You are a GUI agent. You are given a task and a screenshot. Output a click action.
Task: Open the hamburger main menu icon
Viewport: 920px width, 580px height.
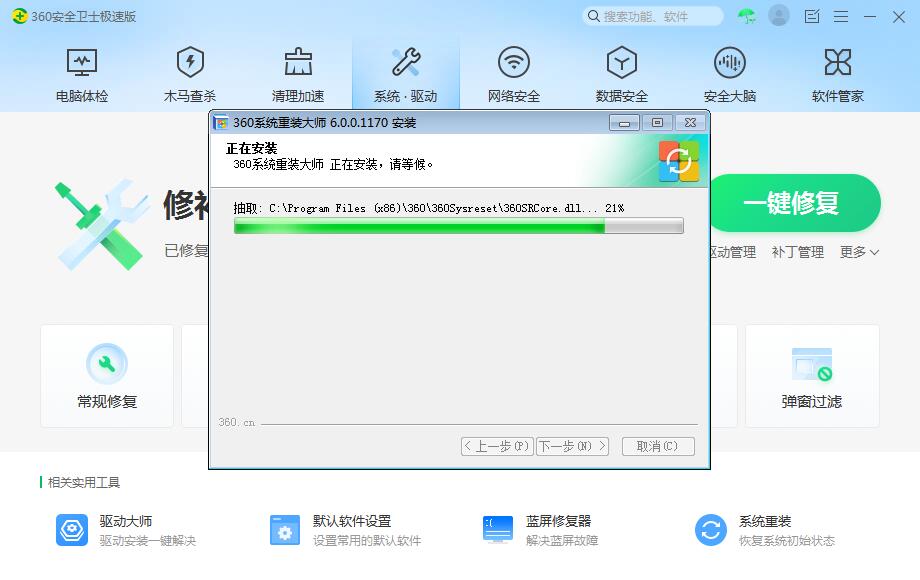click(x=841, y=16)
